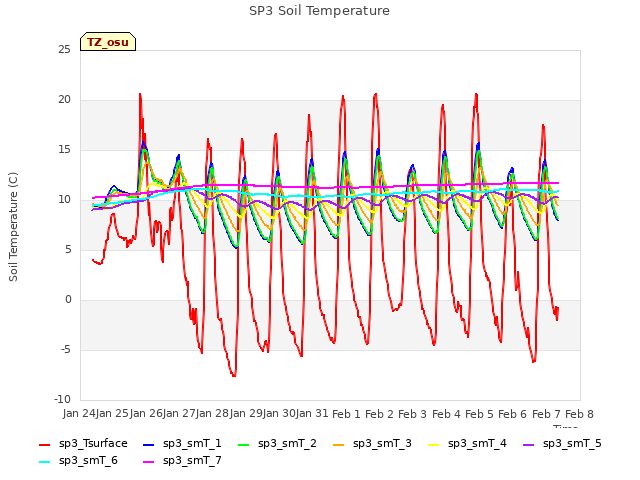The width and height of the screenshot is (640, 480).
Task: Click the 20 y-axis tick label
Action: (x=64, y=100)
